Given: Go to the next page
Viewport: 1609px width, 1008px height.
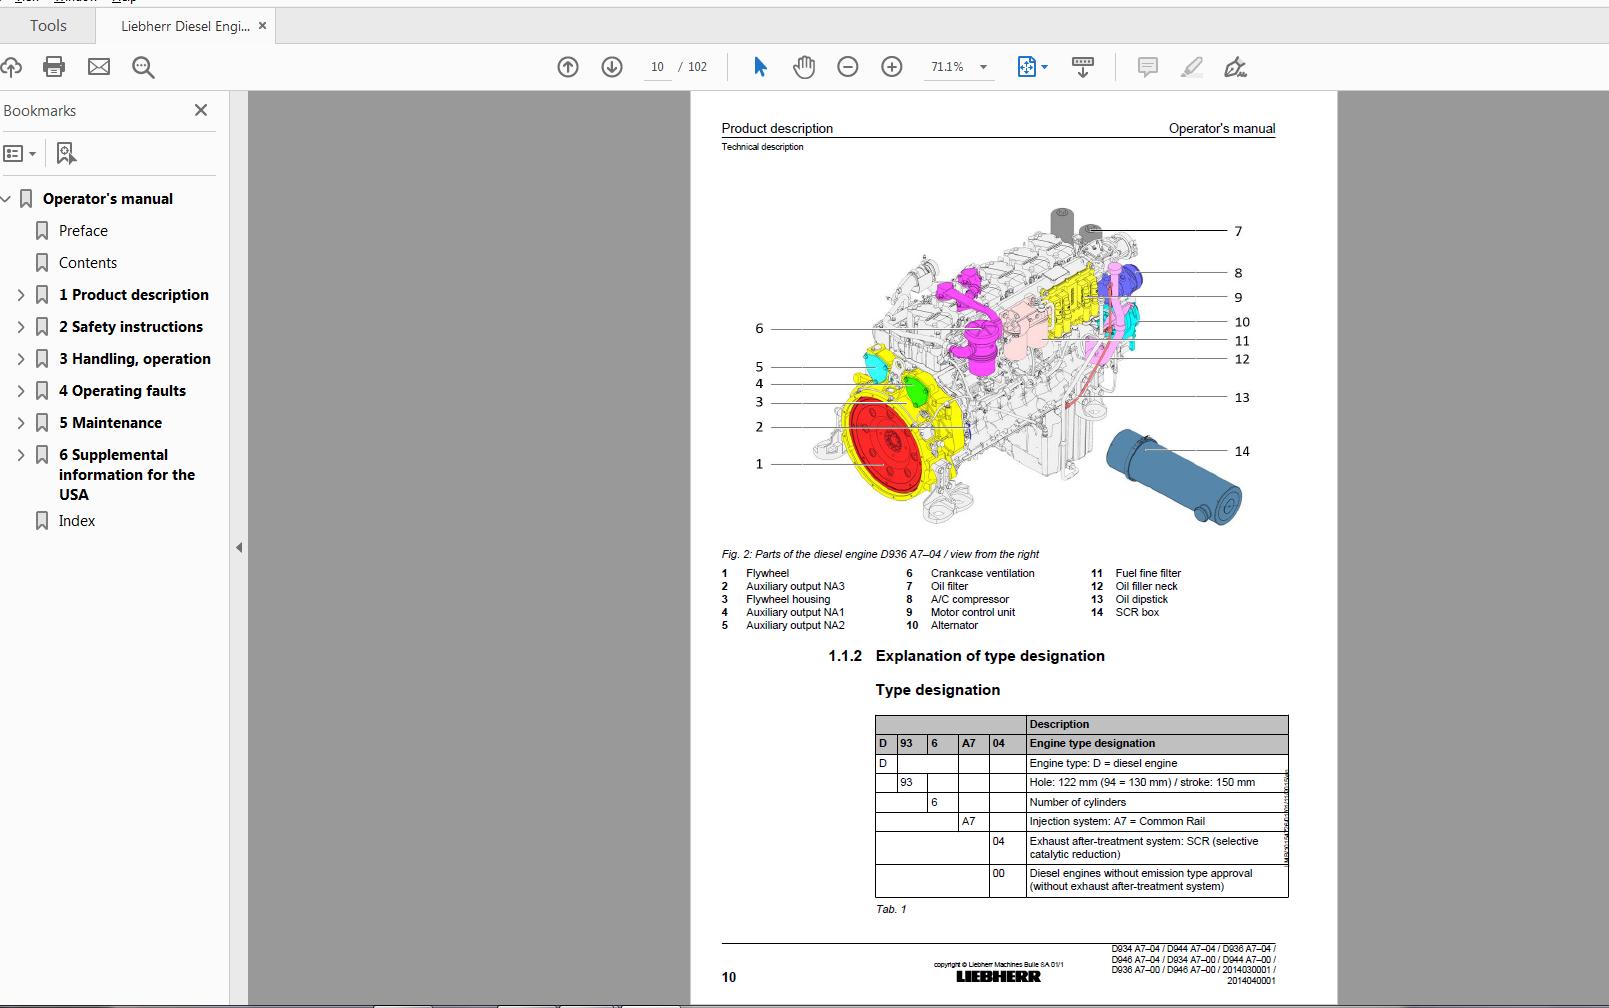Looking at the screenshot, I should point(611,67).
